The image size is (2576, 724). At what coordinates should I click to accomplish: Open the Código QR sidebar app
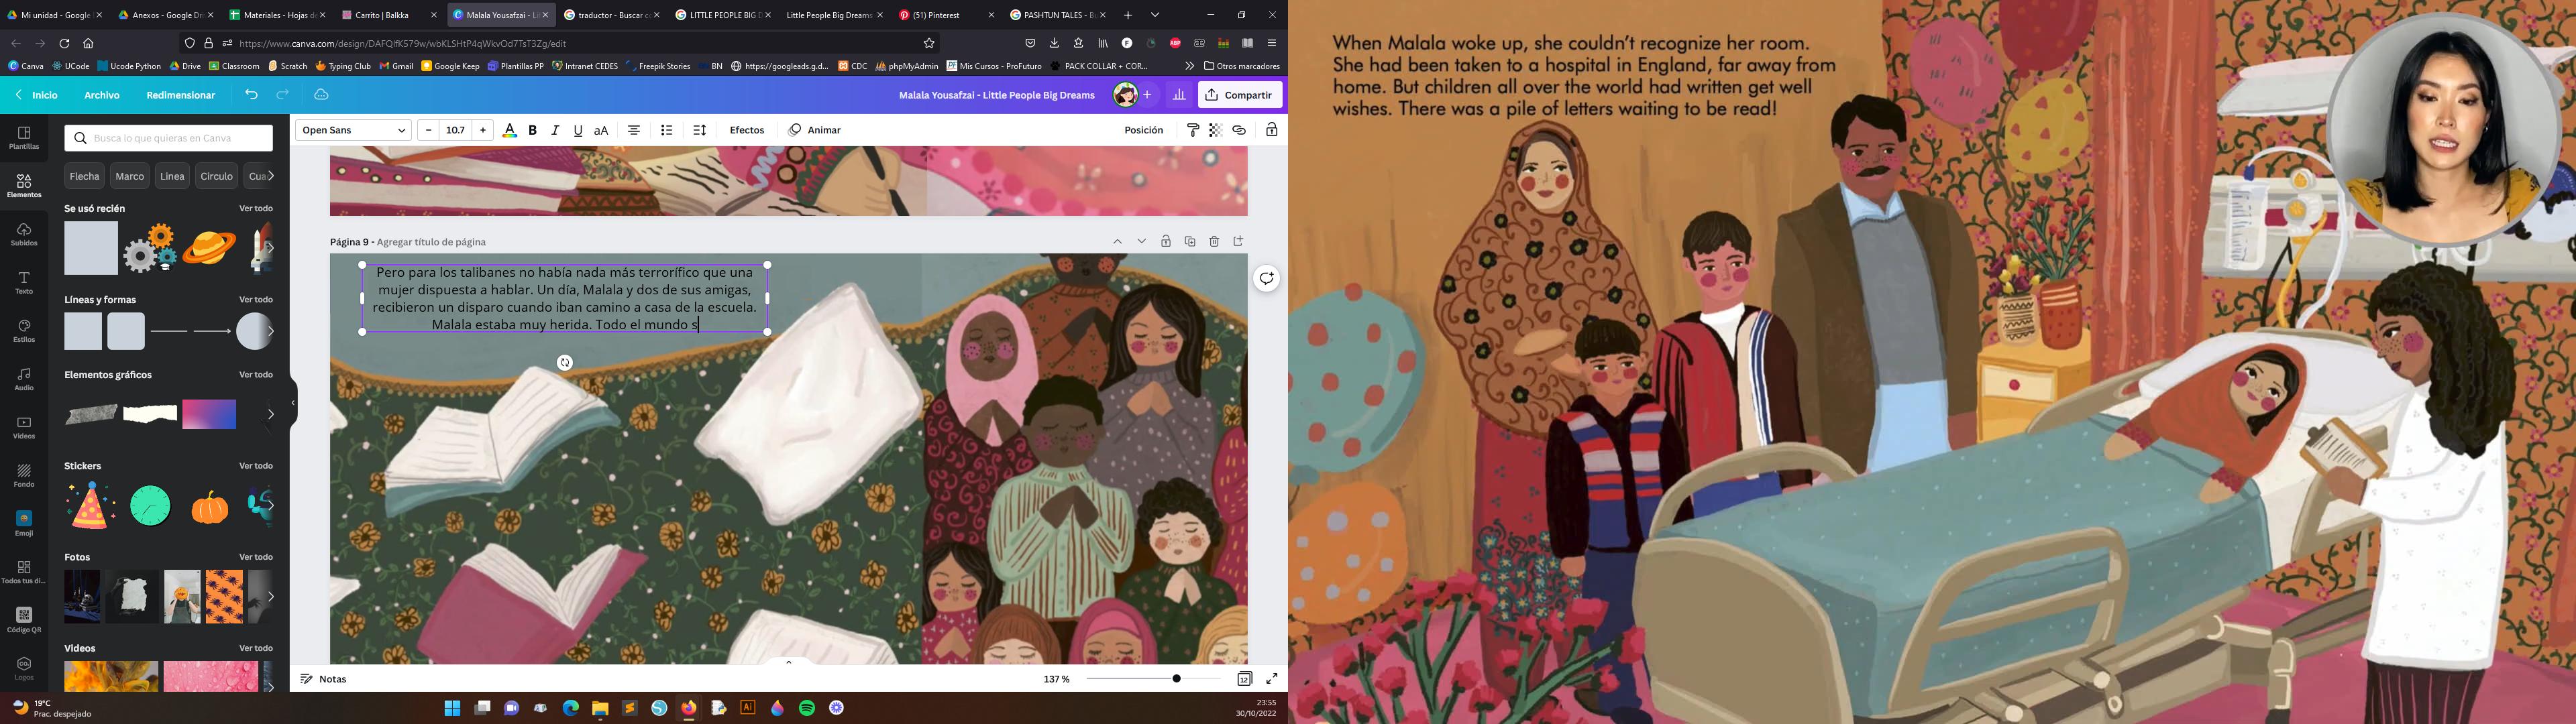coord(24,620)
